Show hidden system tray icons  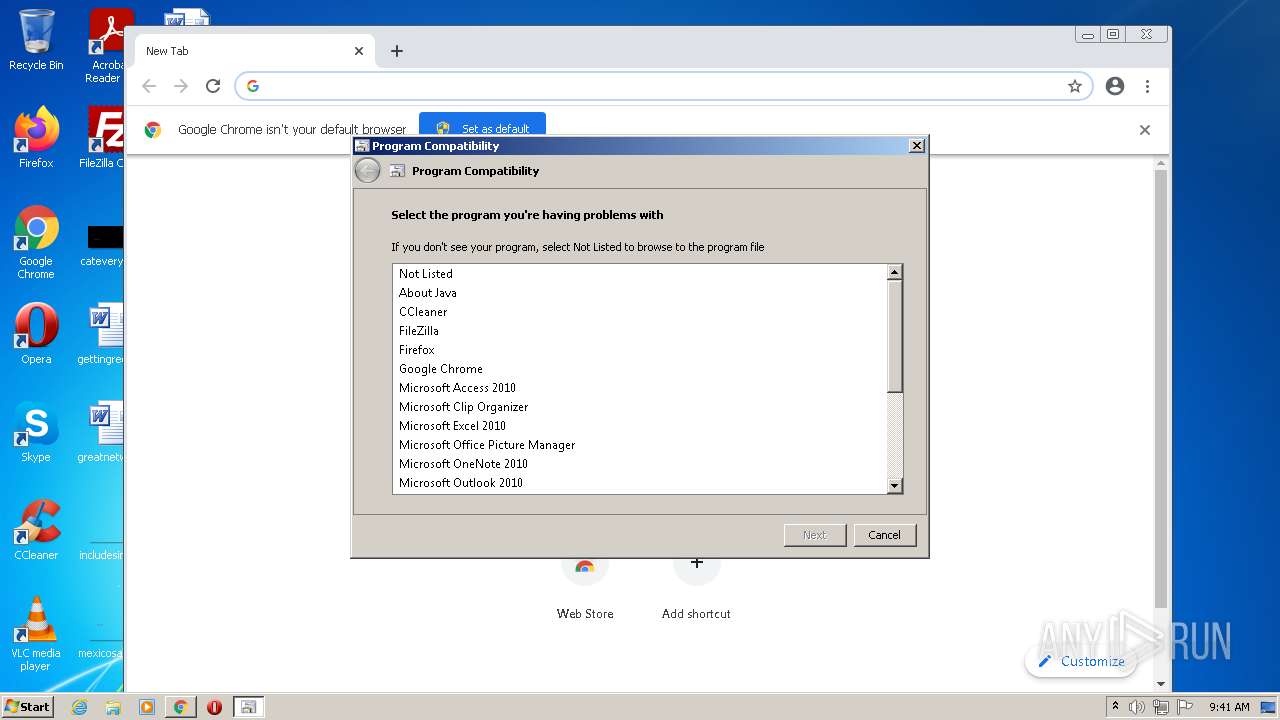pos(1115,707)
